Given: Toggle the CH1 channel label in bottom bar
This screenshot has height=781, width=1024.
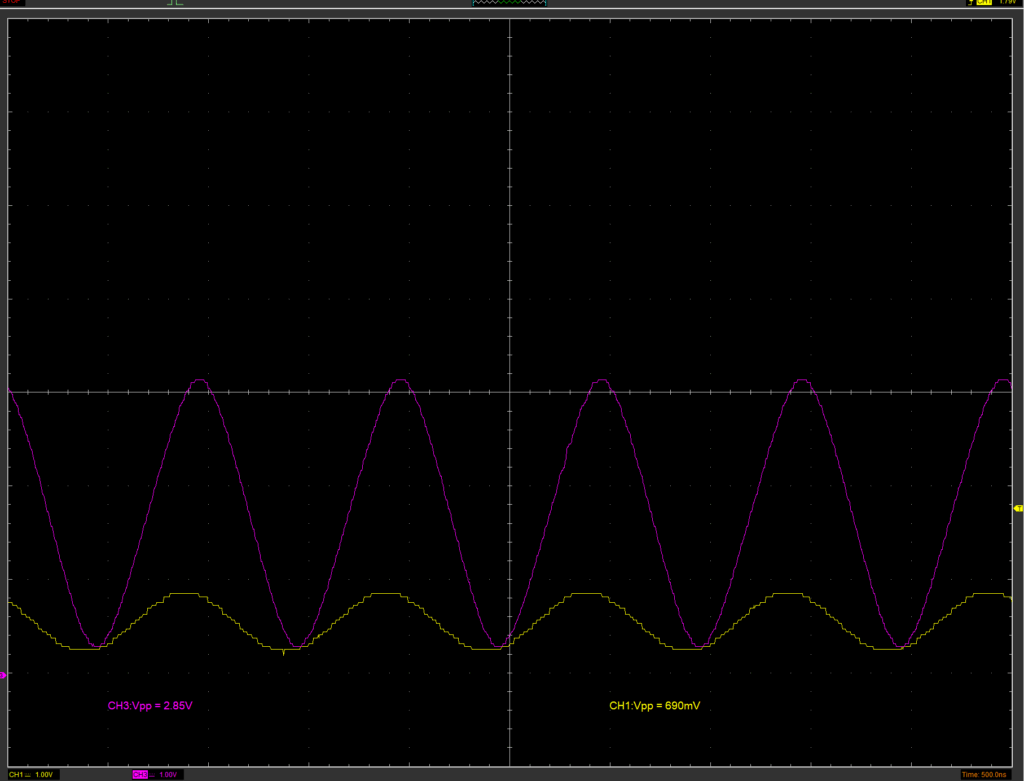Looking at the screenshot, I should [x=14, y=775].
